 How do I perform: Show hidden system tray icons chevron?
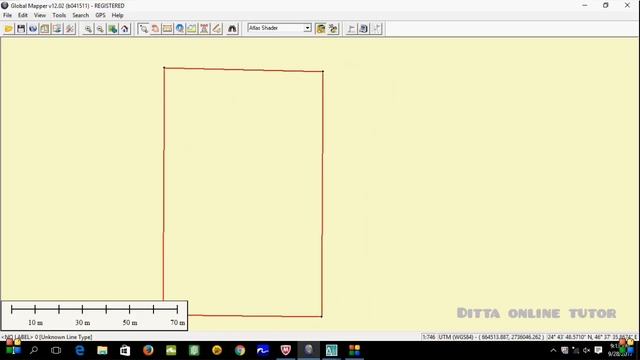[x=553, y=350]
